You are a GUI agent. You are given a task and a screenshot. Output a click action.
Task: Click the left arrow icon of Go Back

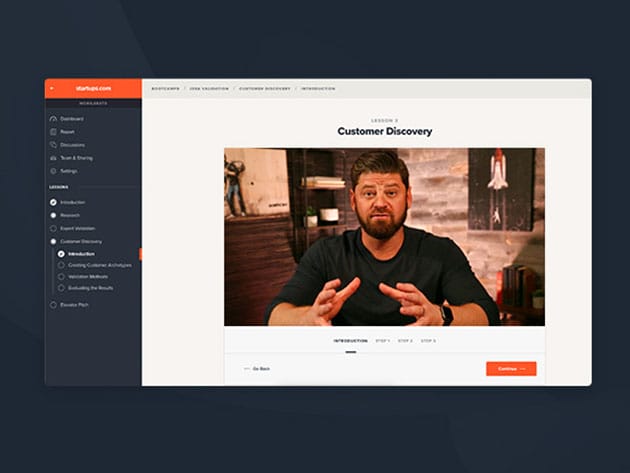pos(247,369)
